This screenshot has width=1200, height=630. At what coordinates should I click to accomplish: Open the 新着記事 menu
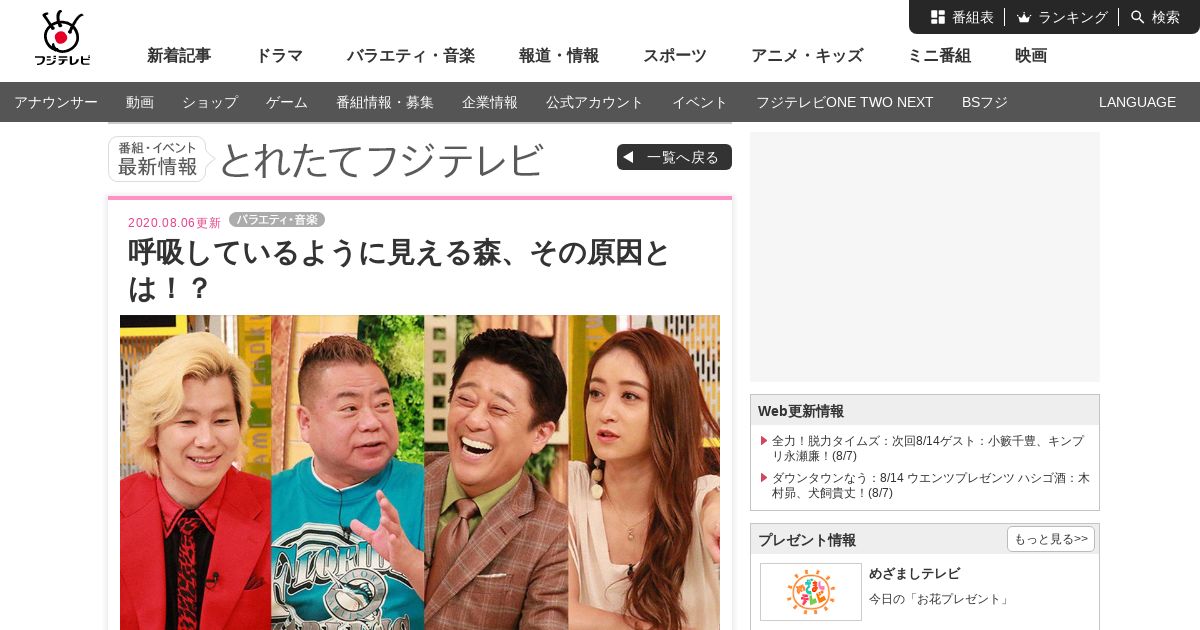(x=179, y=56)
